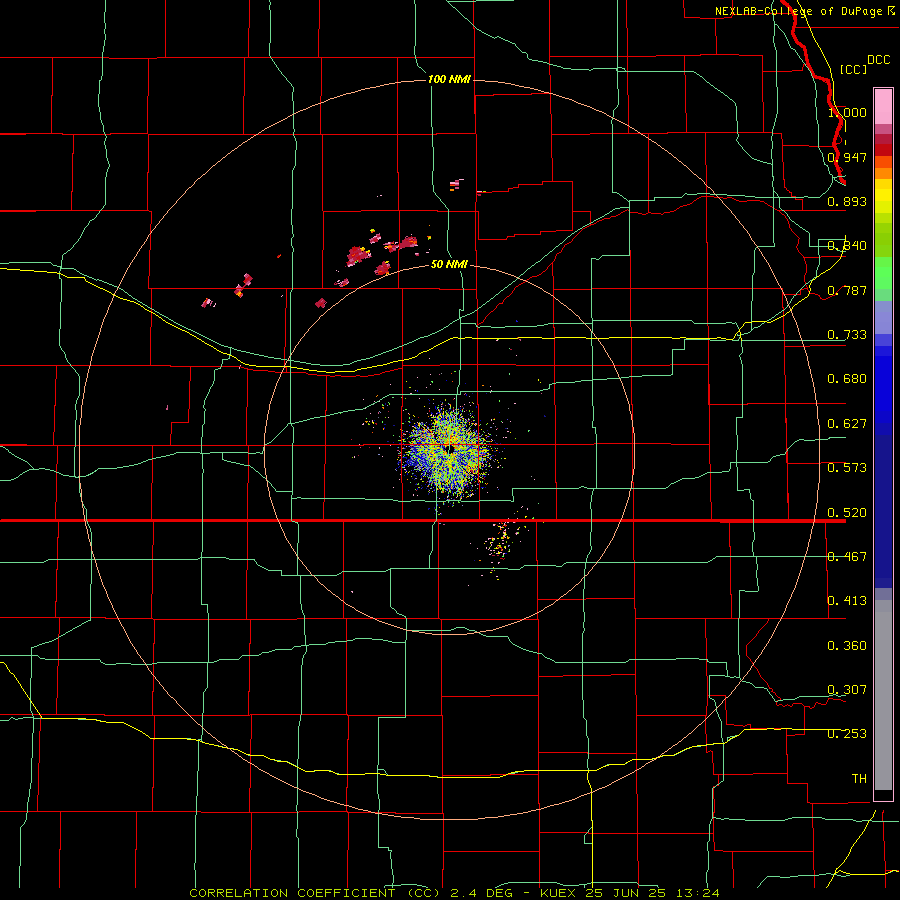This screenshot has width=900, height=900.
Task: Click the 0.680 legend value
Action: (847, 379)
